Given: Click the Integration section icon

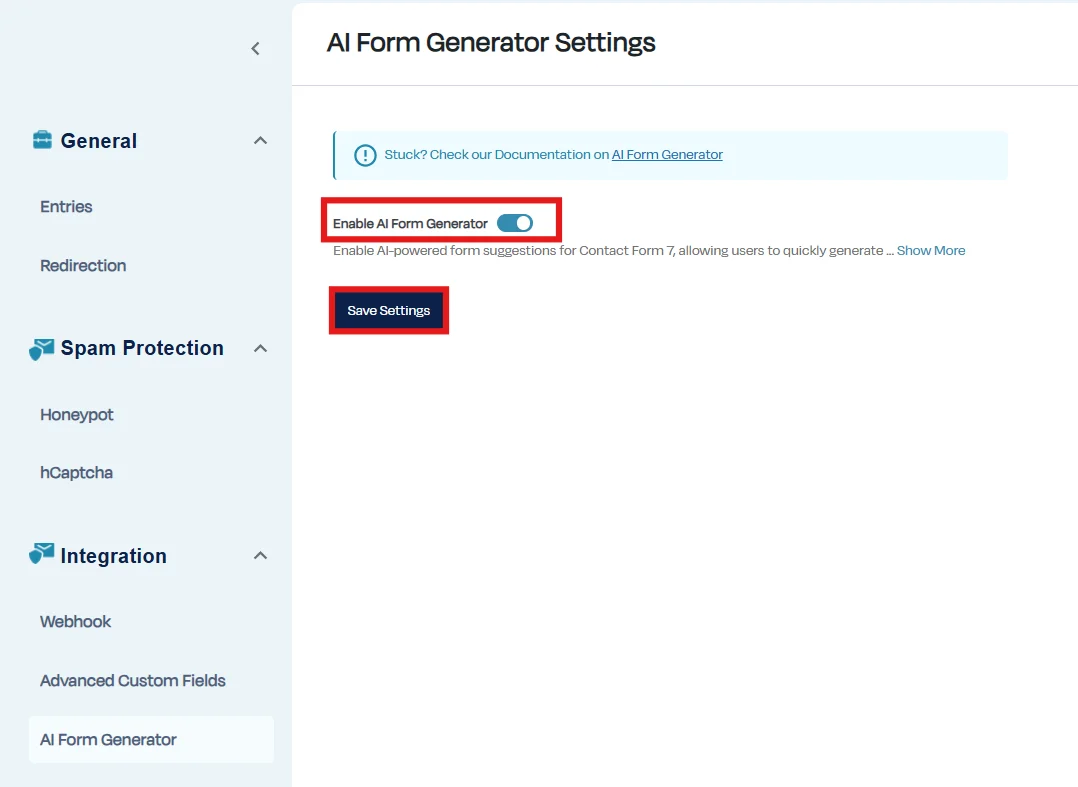Looking at the screenshot, I should click(41, 553).
